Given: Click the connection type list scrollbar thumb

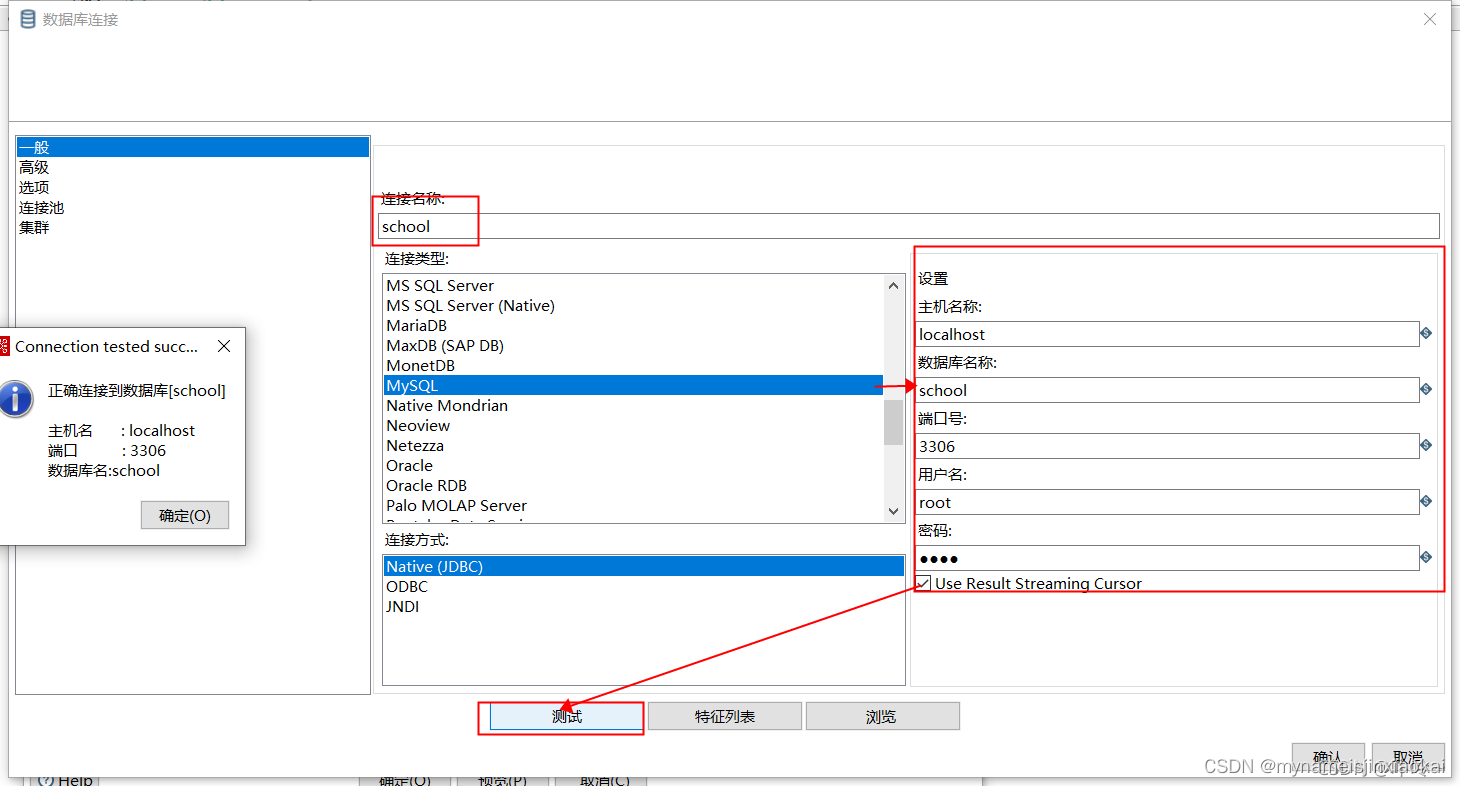Looking at the screenshot, I should [x=893, y=421].
